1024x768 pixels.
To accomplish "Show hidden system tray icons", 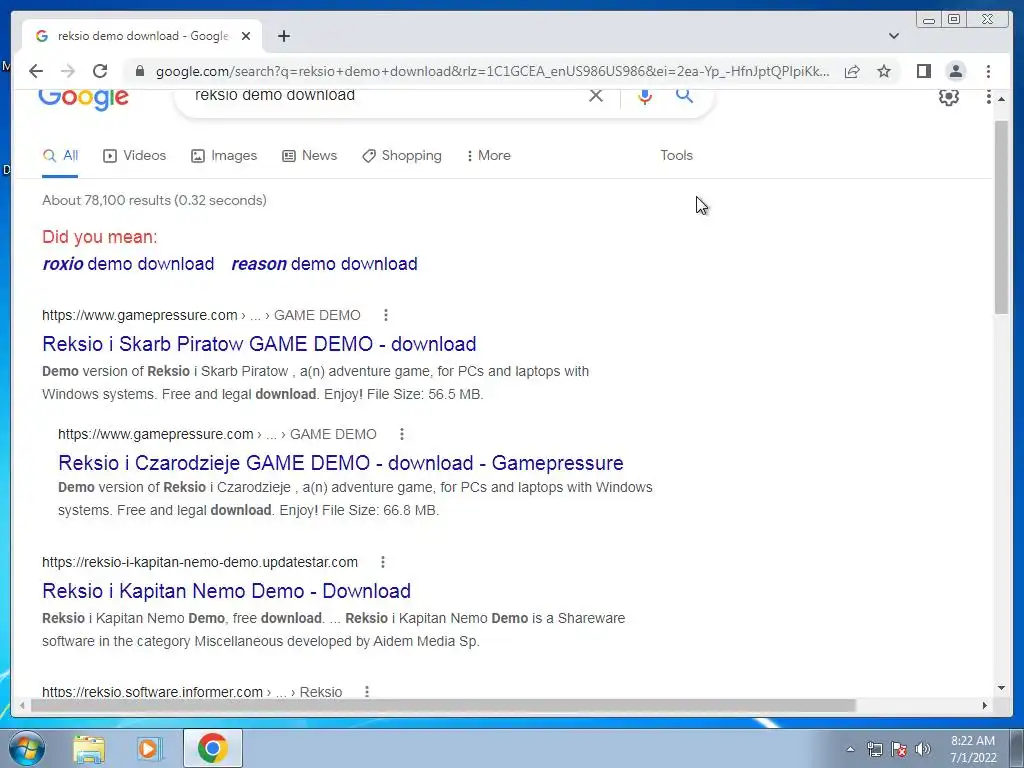I will tap(850, 749).
